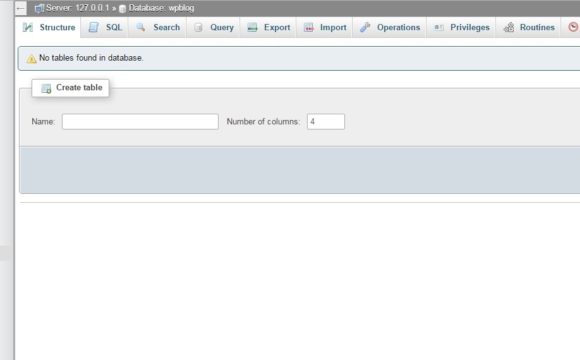Viewport: 580px width, 360px height.
Task: Click the Export tab icon
Action: tap(252, 27)
